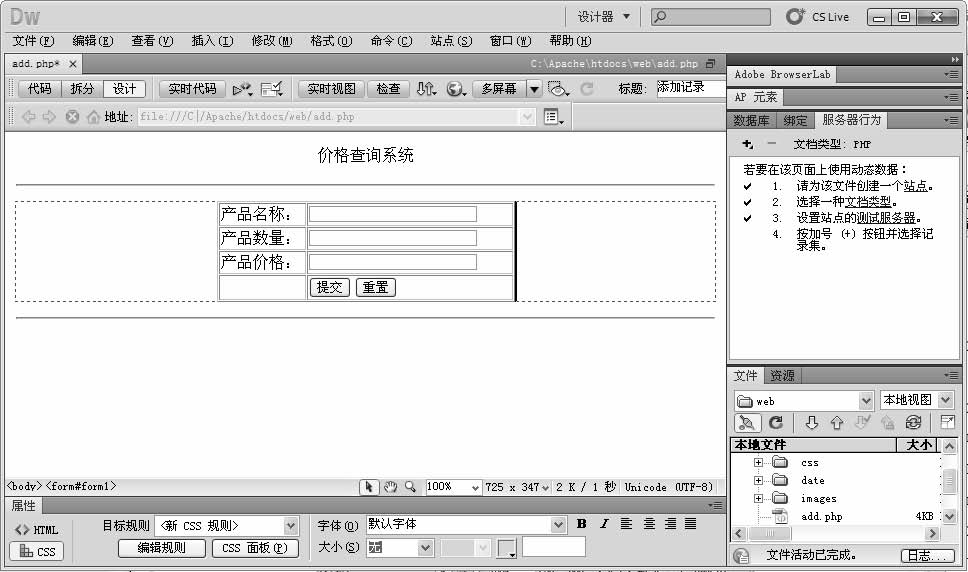Toggle Live View button

pos(332,89)
